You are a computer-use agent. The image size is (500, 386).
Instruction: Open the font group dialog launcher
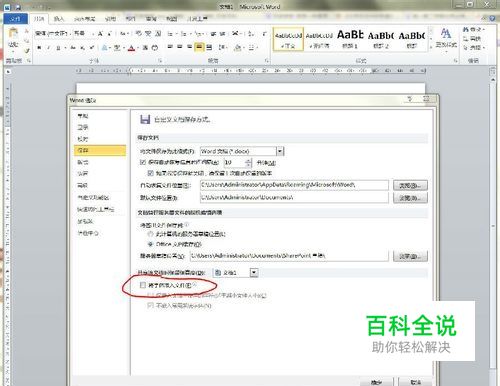point(160,61)
